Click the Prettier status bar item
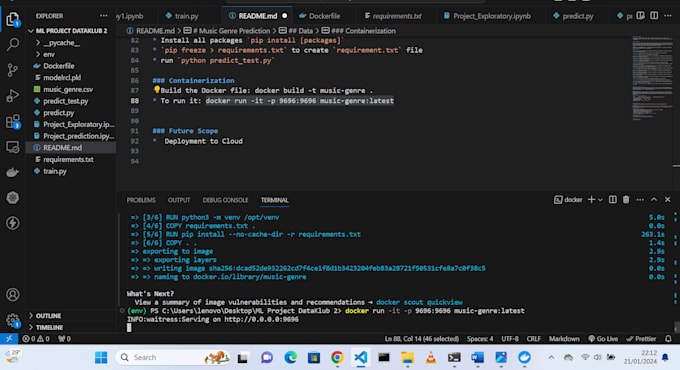The width and height of the screenshot is (680, 370). 641,339
